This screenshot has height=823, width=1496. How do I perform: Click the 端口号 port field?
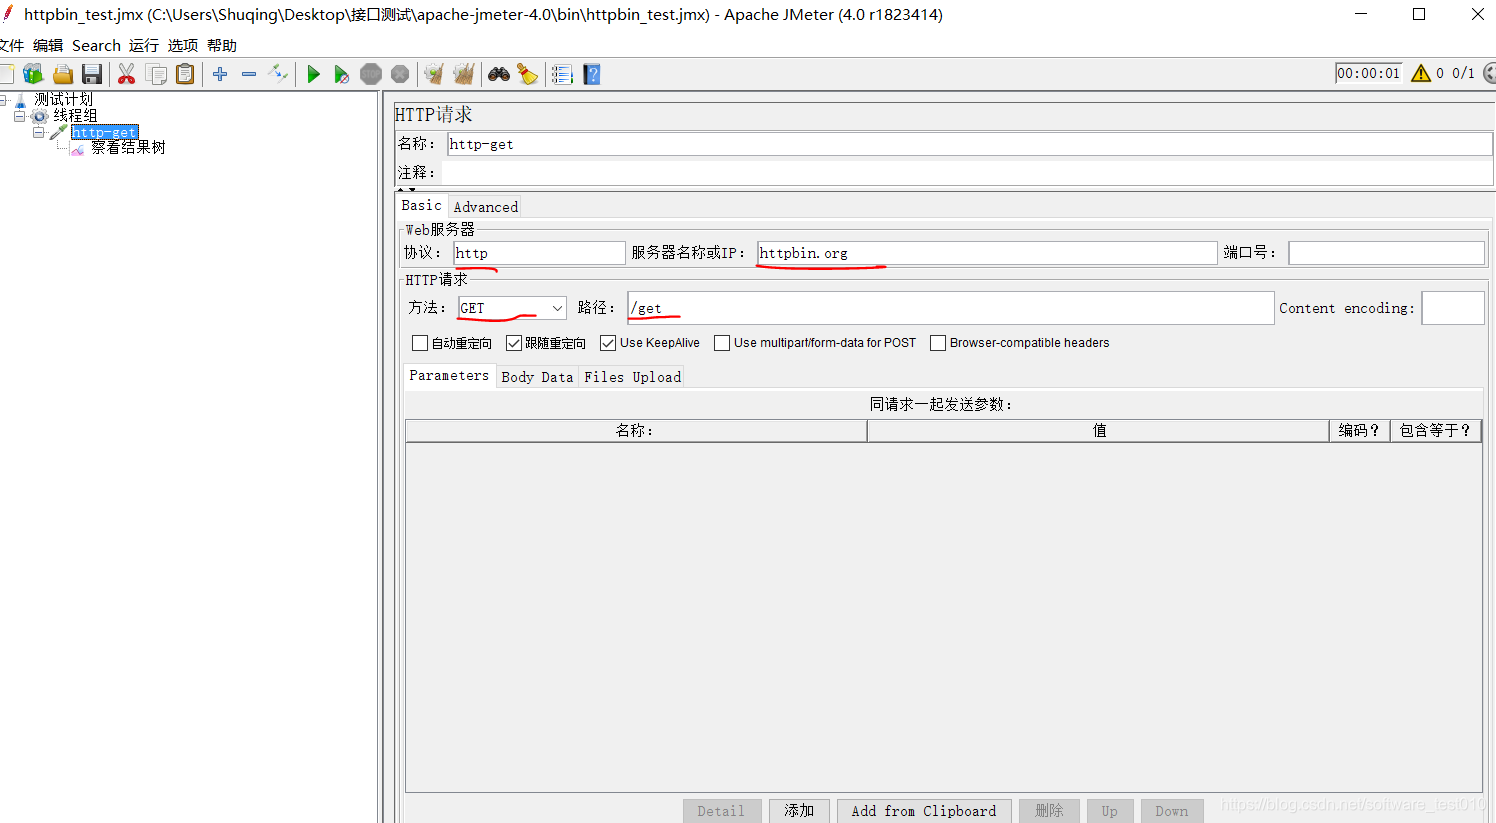[1386, 253]
